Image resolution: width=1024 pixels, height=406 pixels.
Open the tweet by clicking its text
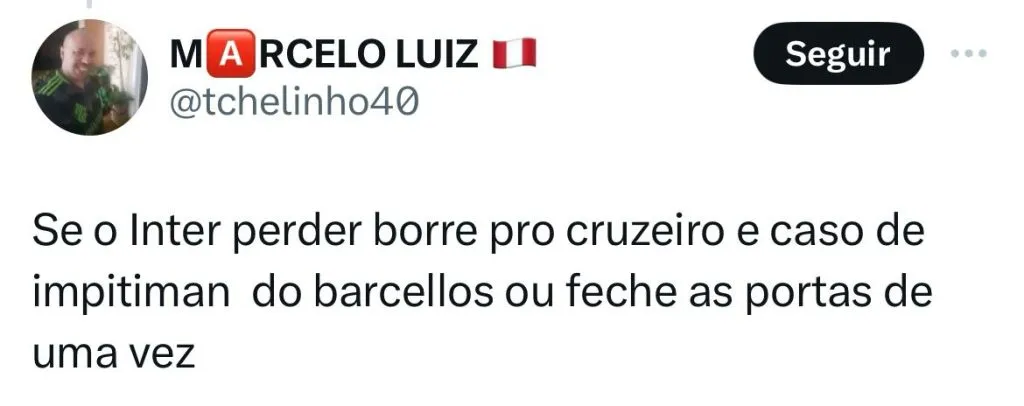coord(482,294)
